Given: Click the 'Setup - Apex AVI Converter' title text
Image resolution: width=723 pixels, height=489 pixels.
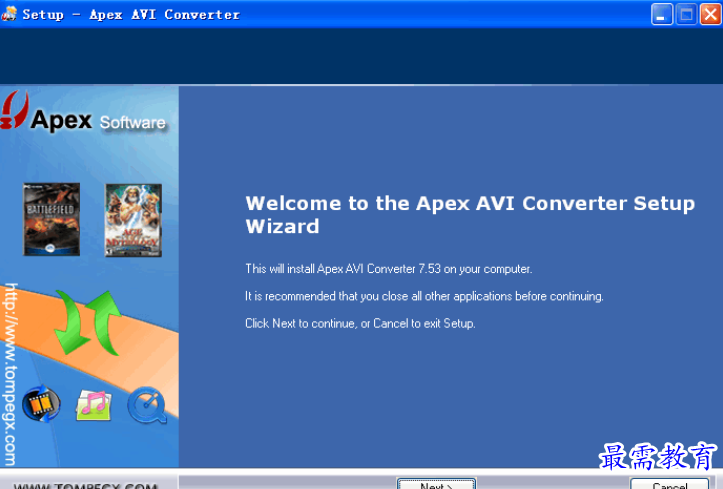Looking at the screenshot, I should point(131,15).
